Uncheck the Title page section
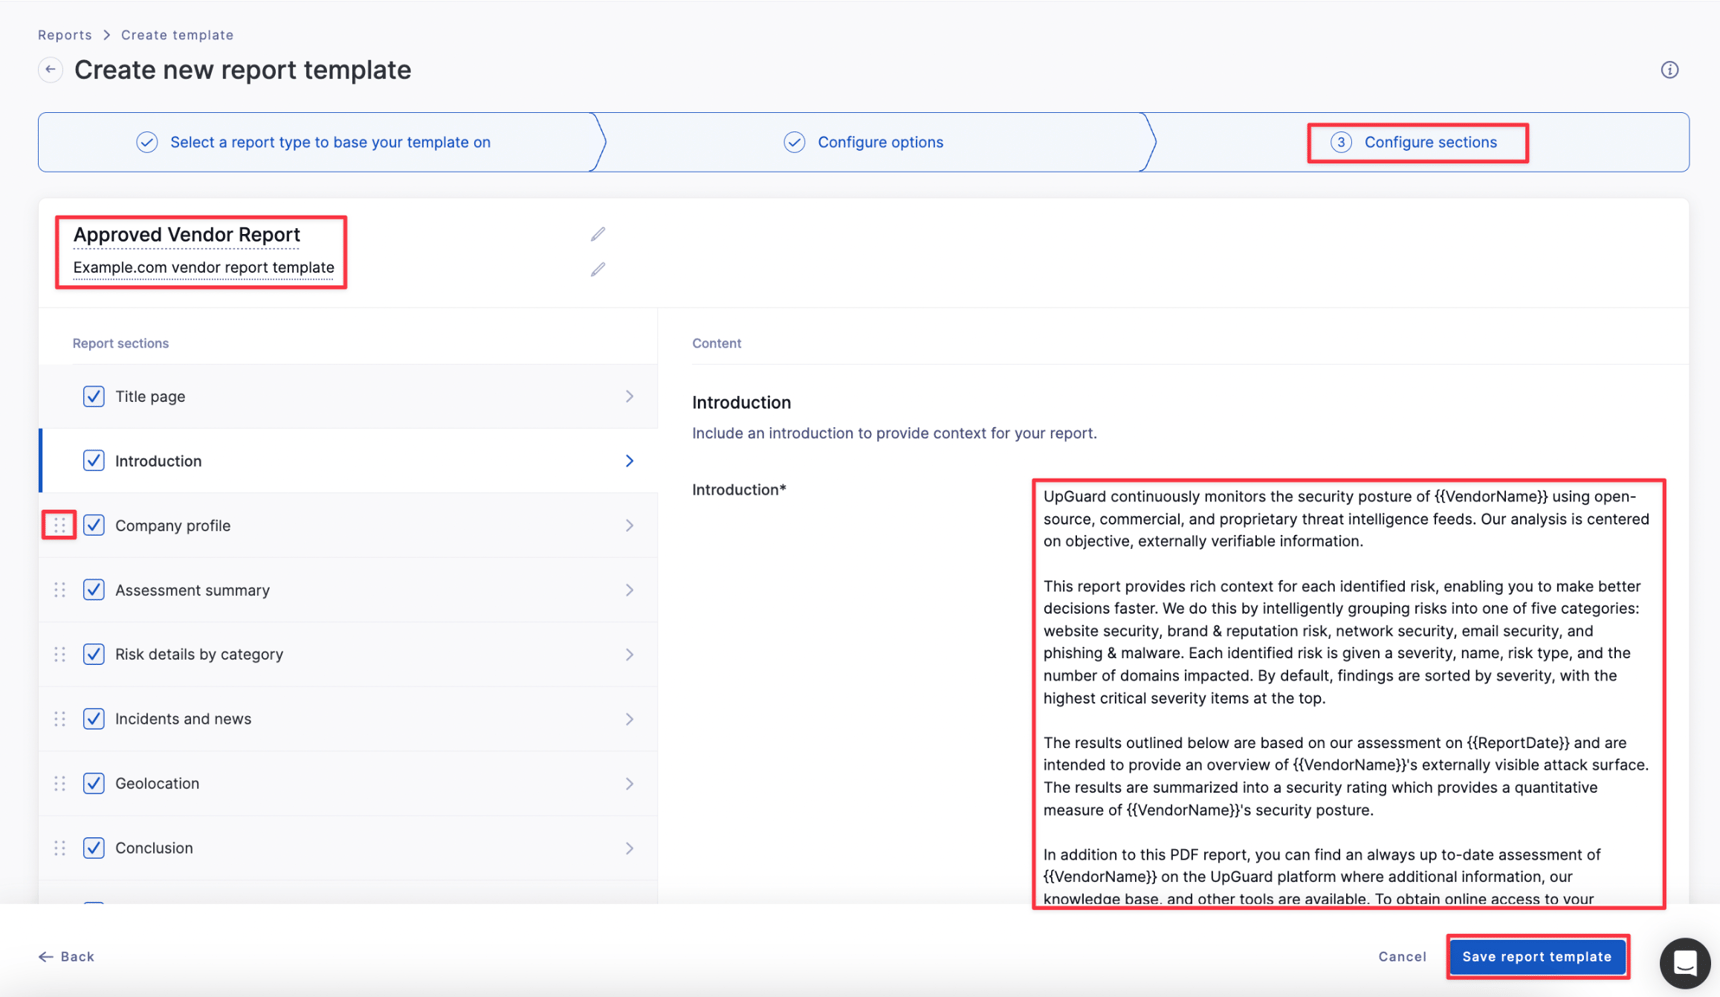The width and height of the screenshot is (1720, 997). [93, 396]
